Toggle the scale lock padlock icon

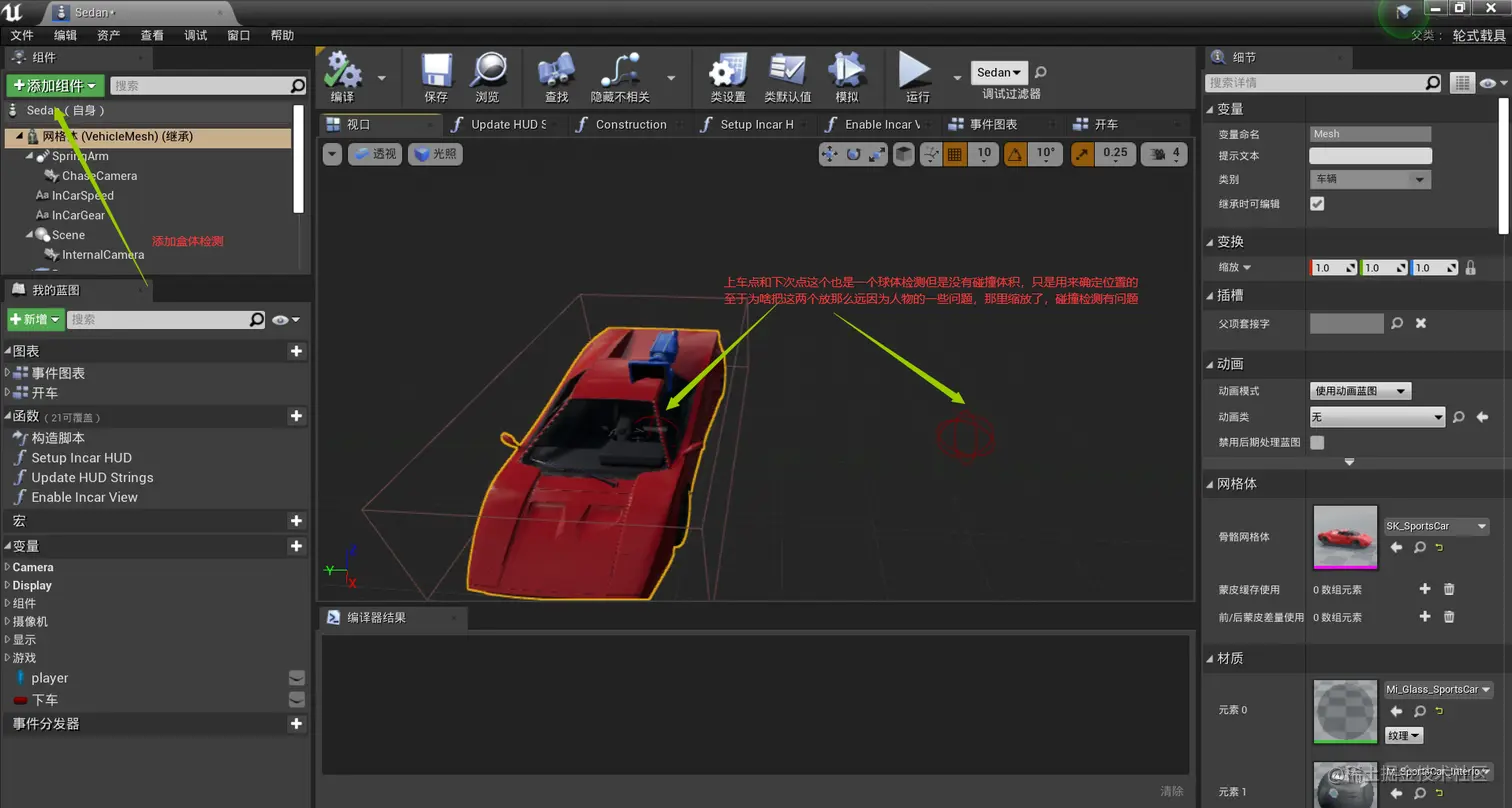click(1470, 268)
